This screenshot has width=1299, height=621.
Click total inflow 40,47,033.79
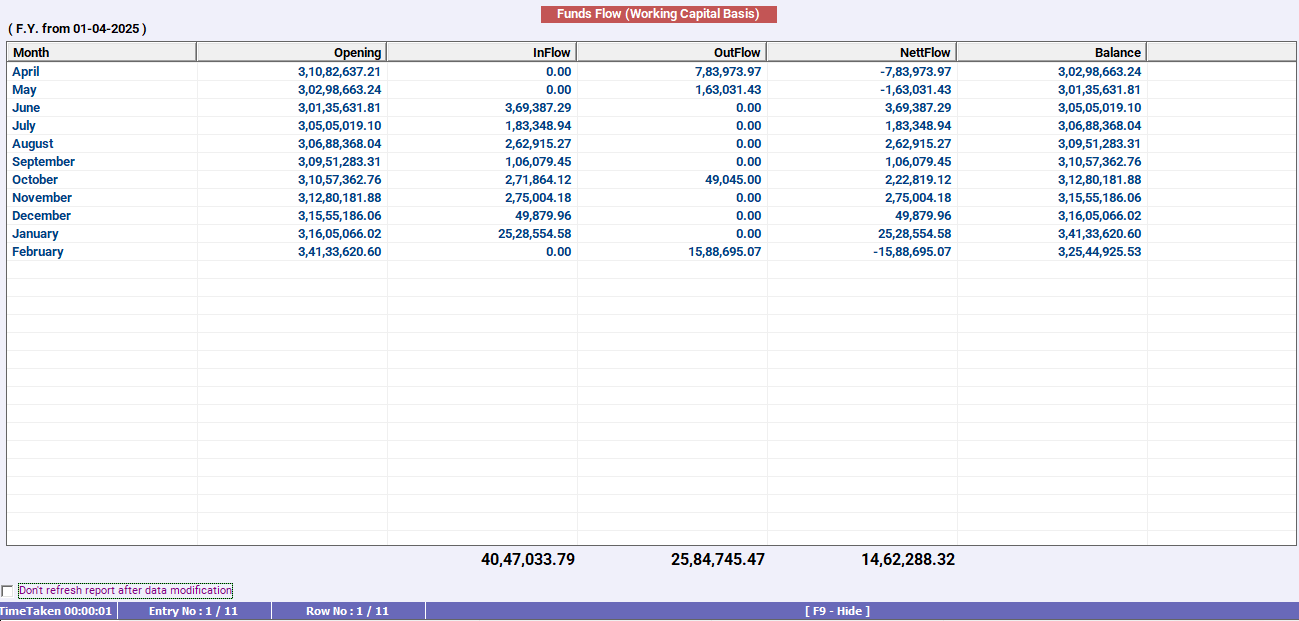(528, 560)
